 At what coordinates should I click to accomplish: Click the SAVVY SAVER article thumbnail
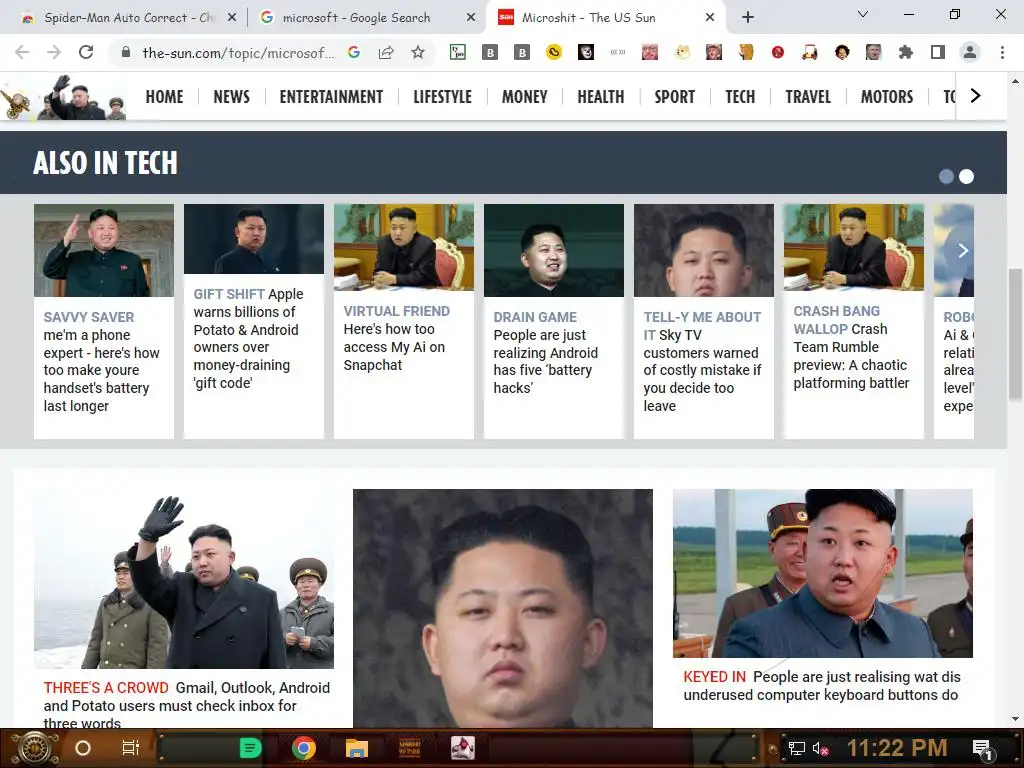point(104,250)
